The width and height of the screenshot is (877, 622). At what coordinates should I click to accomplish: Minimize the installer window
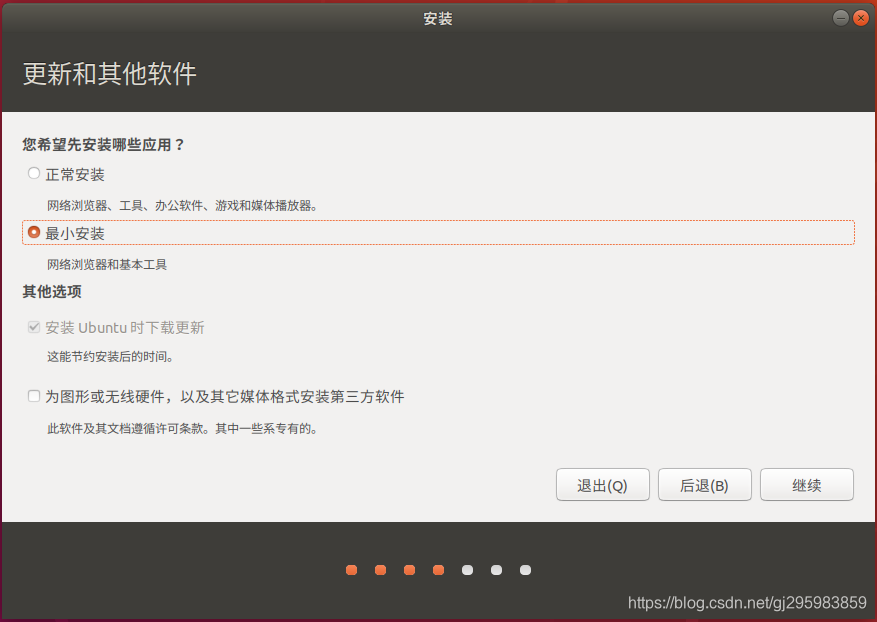pyautogui.click(x=841, y=18)
